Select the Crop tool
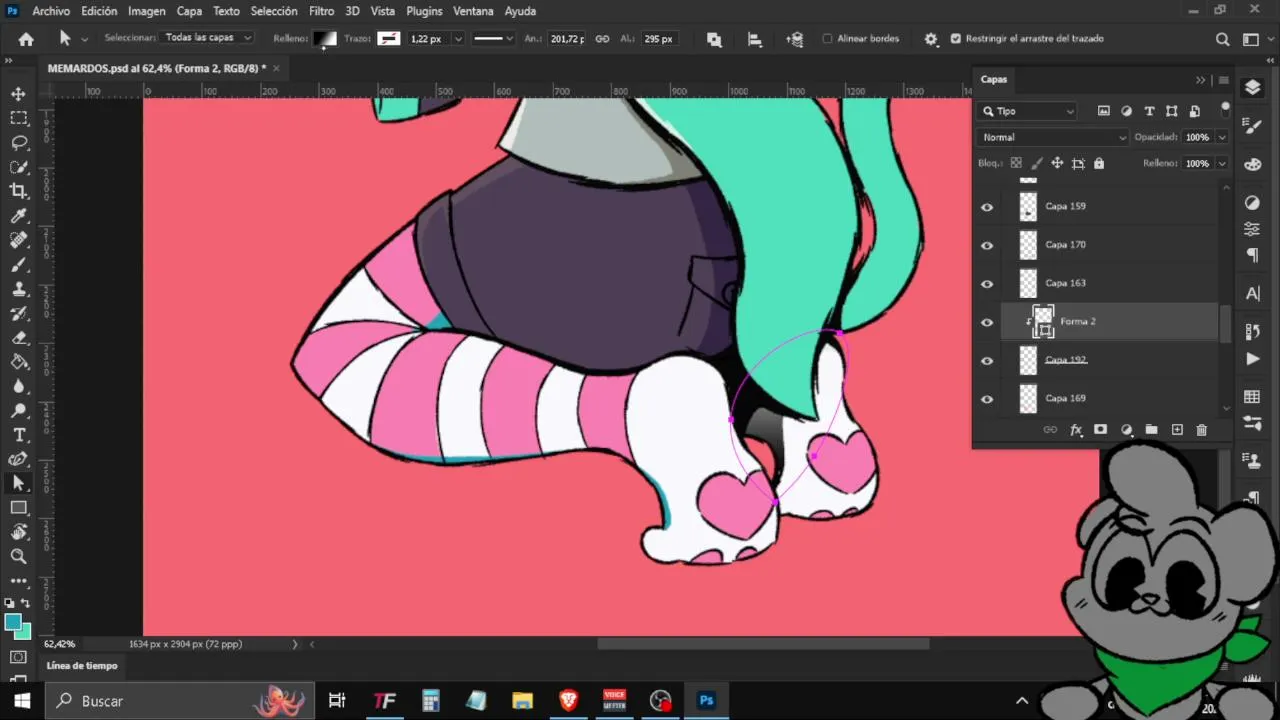The image size is (1280, 720). 18,191
